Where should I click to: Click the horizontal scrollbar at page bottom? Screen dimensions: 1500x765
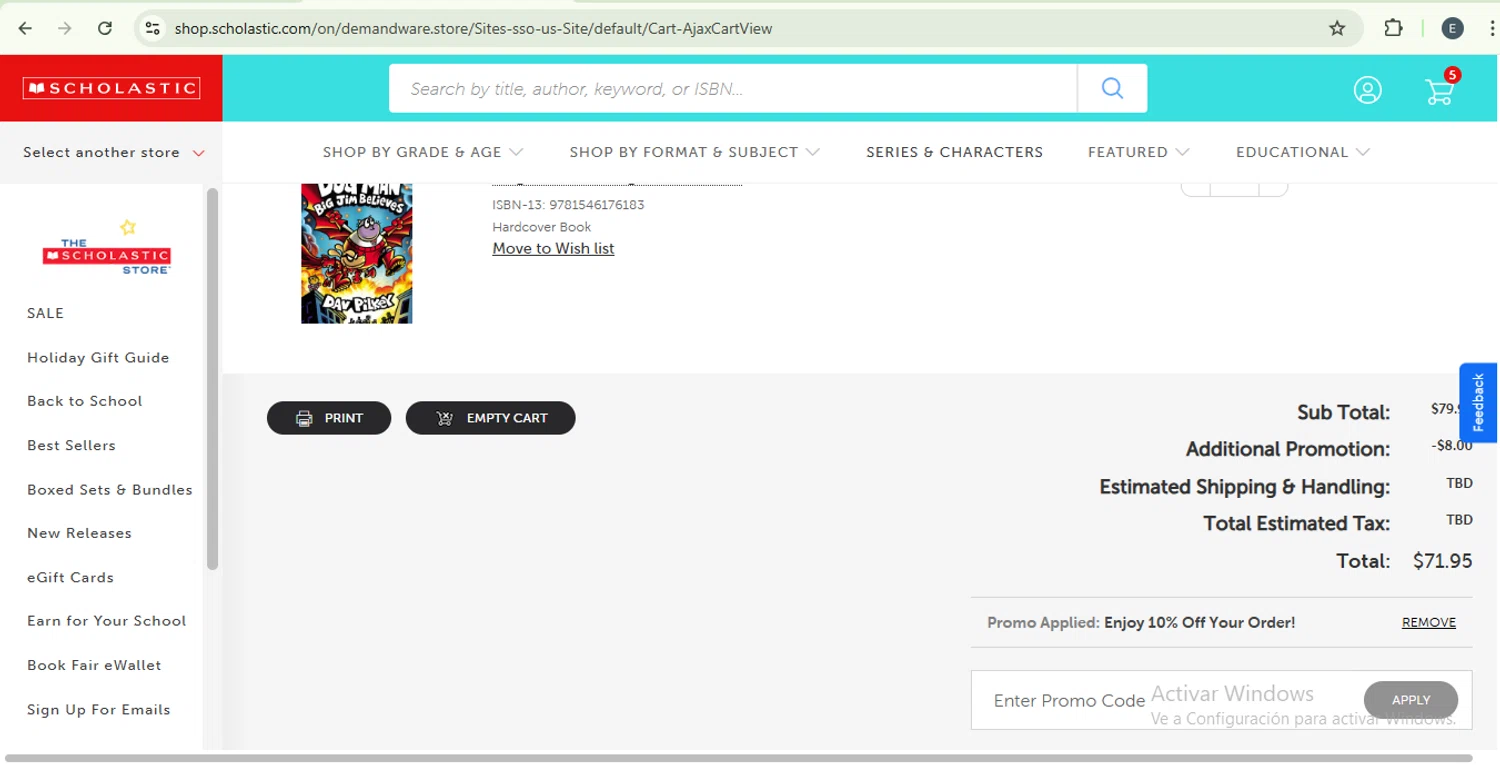738,758
